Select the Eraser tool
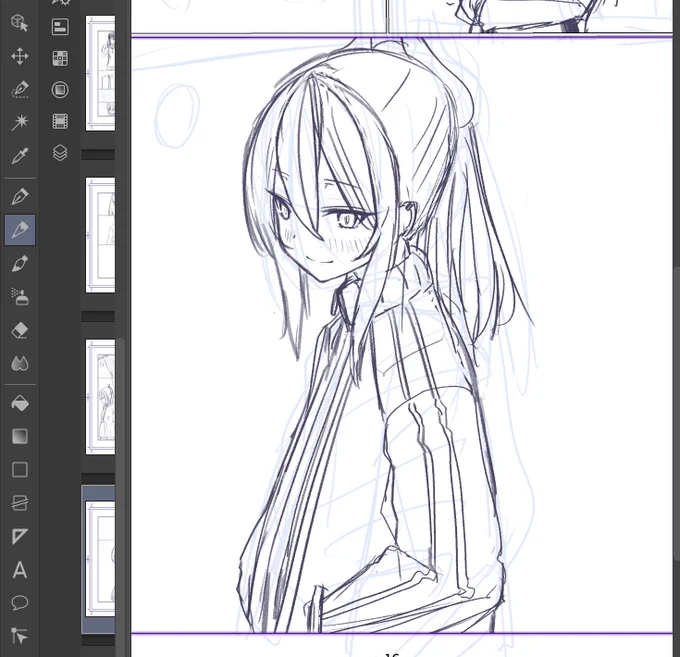 [x=20, y=330]
